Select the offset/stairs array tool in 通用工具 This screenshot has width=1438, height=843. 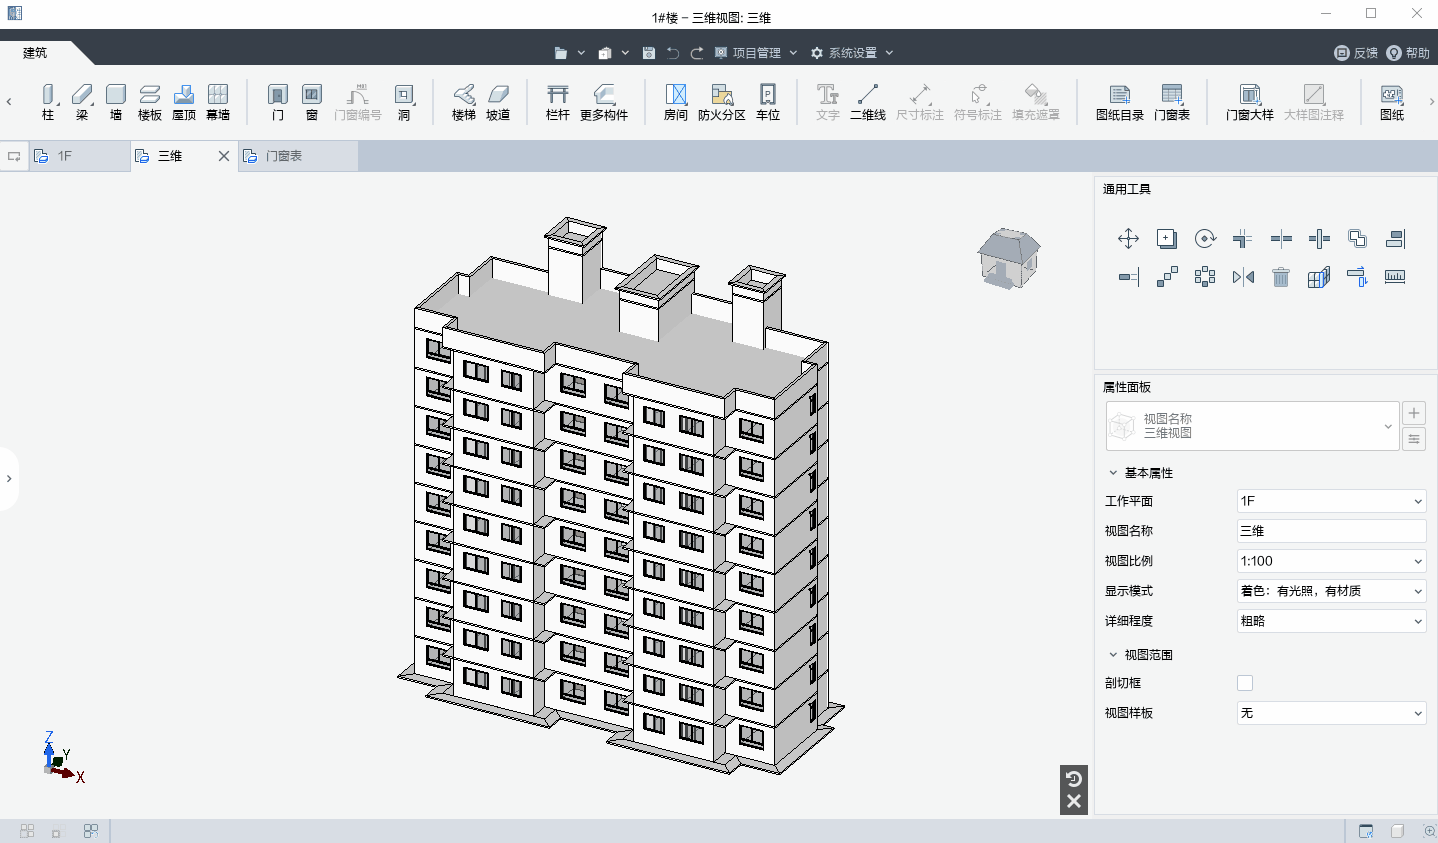point(1167,277)
